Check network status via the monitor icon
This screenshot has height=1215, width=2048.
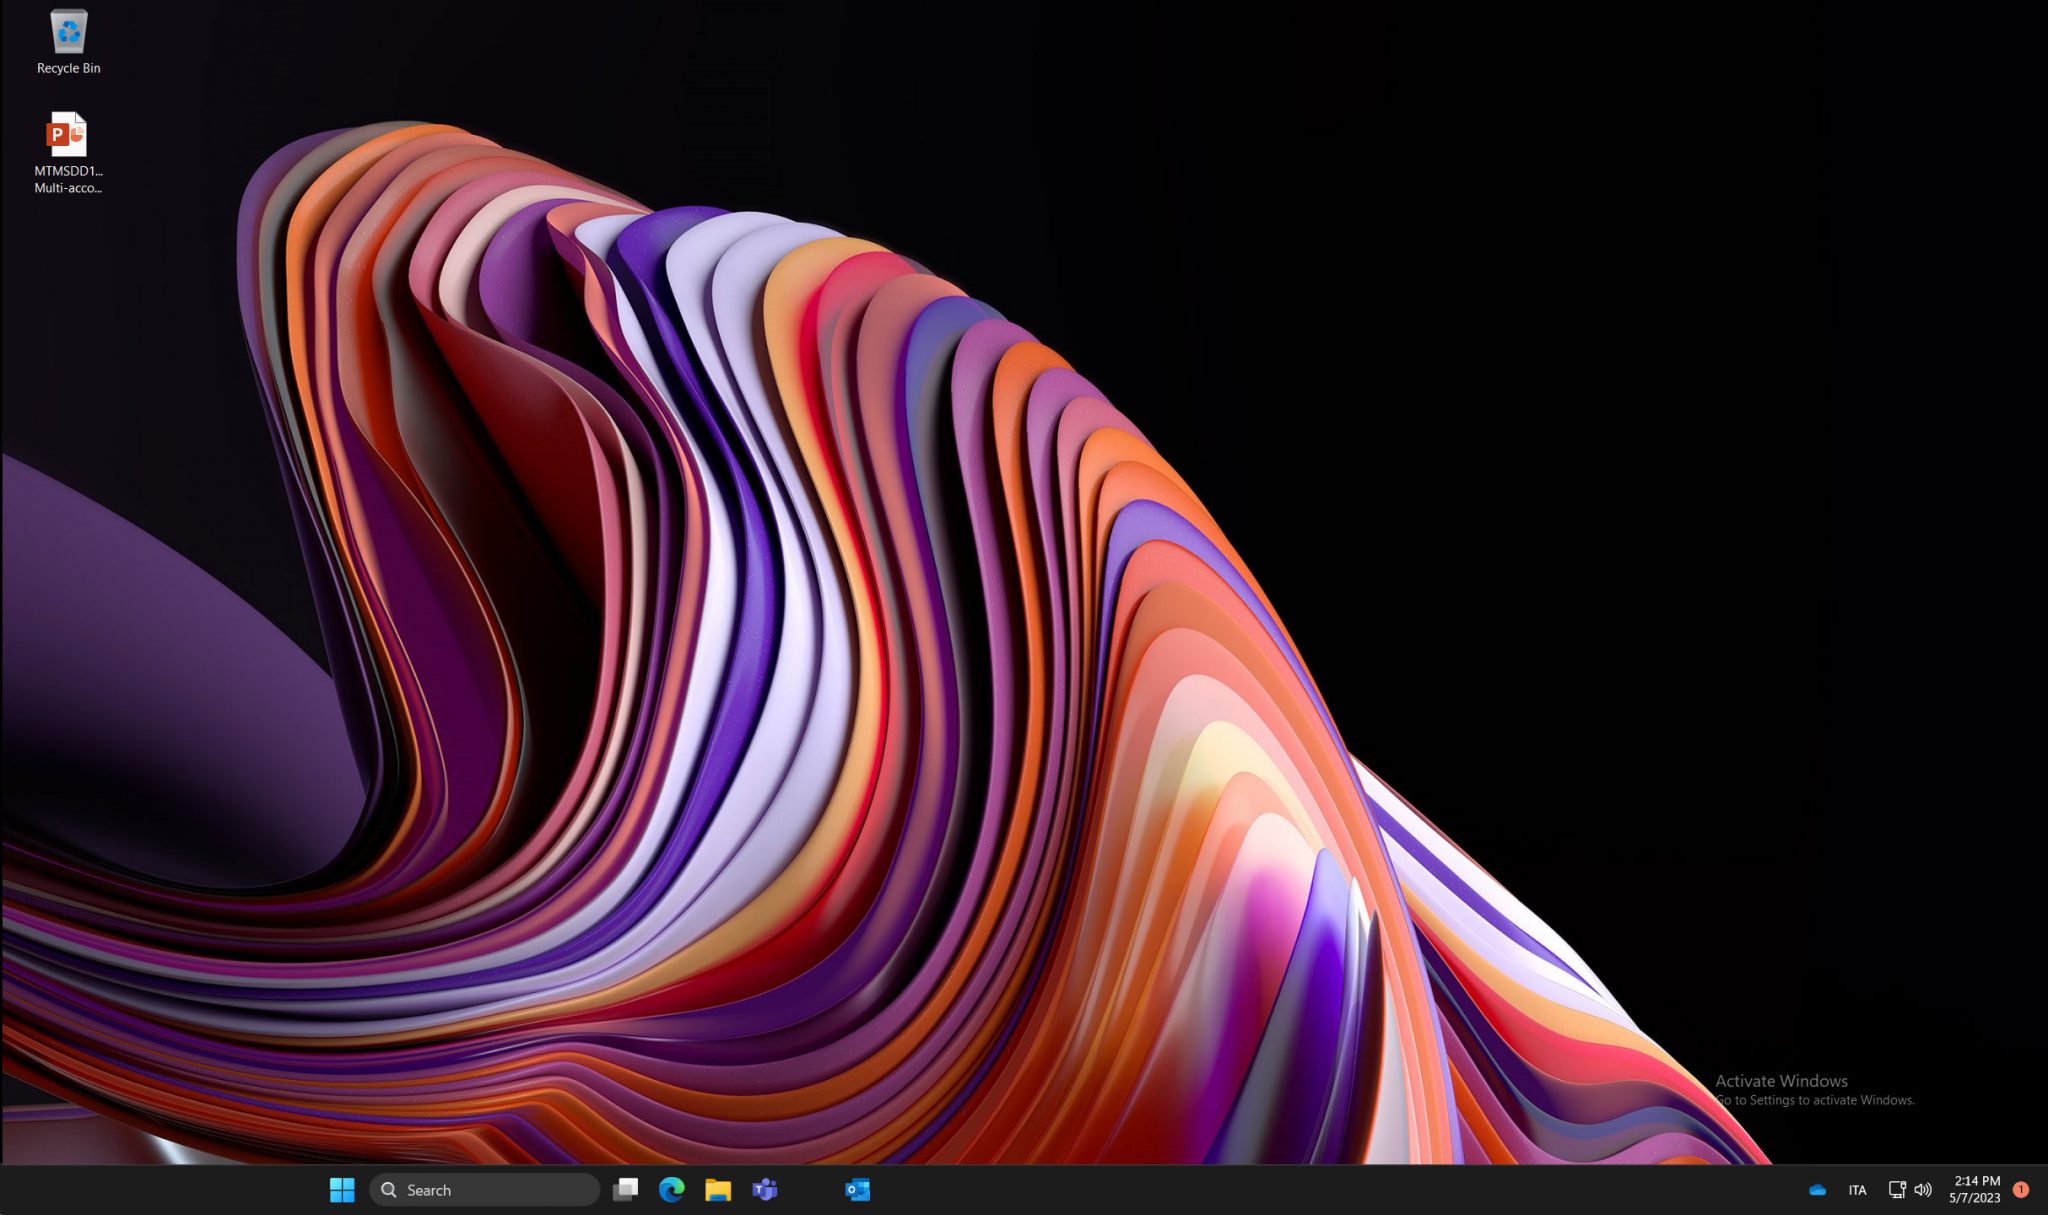[1896, 1190]
